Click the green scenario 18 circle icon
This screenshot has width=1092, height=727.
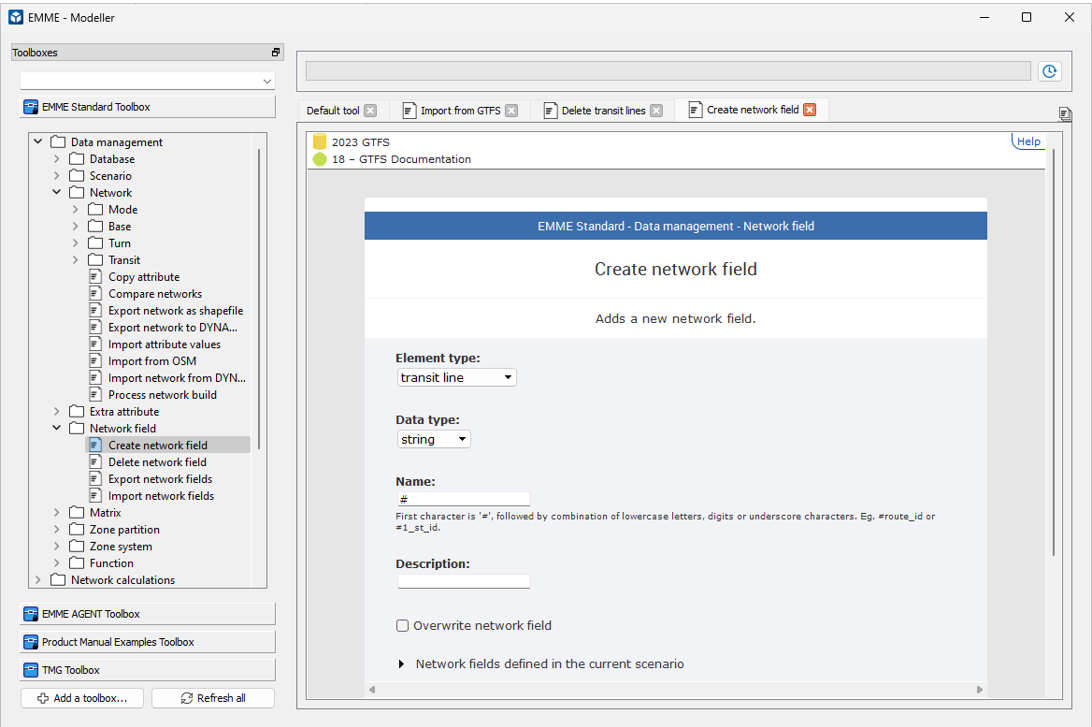pyautogui.click(x=320, y=159)
